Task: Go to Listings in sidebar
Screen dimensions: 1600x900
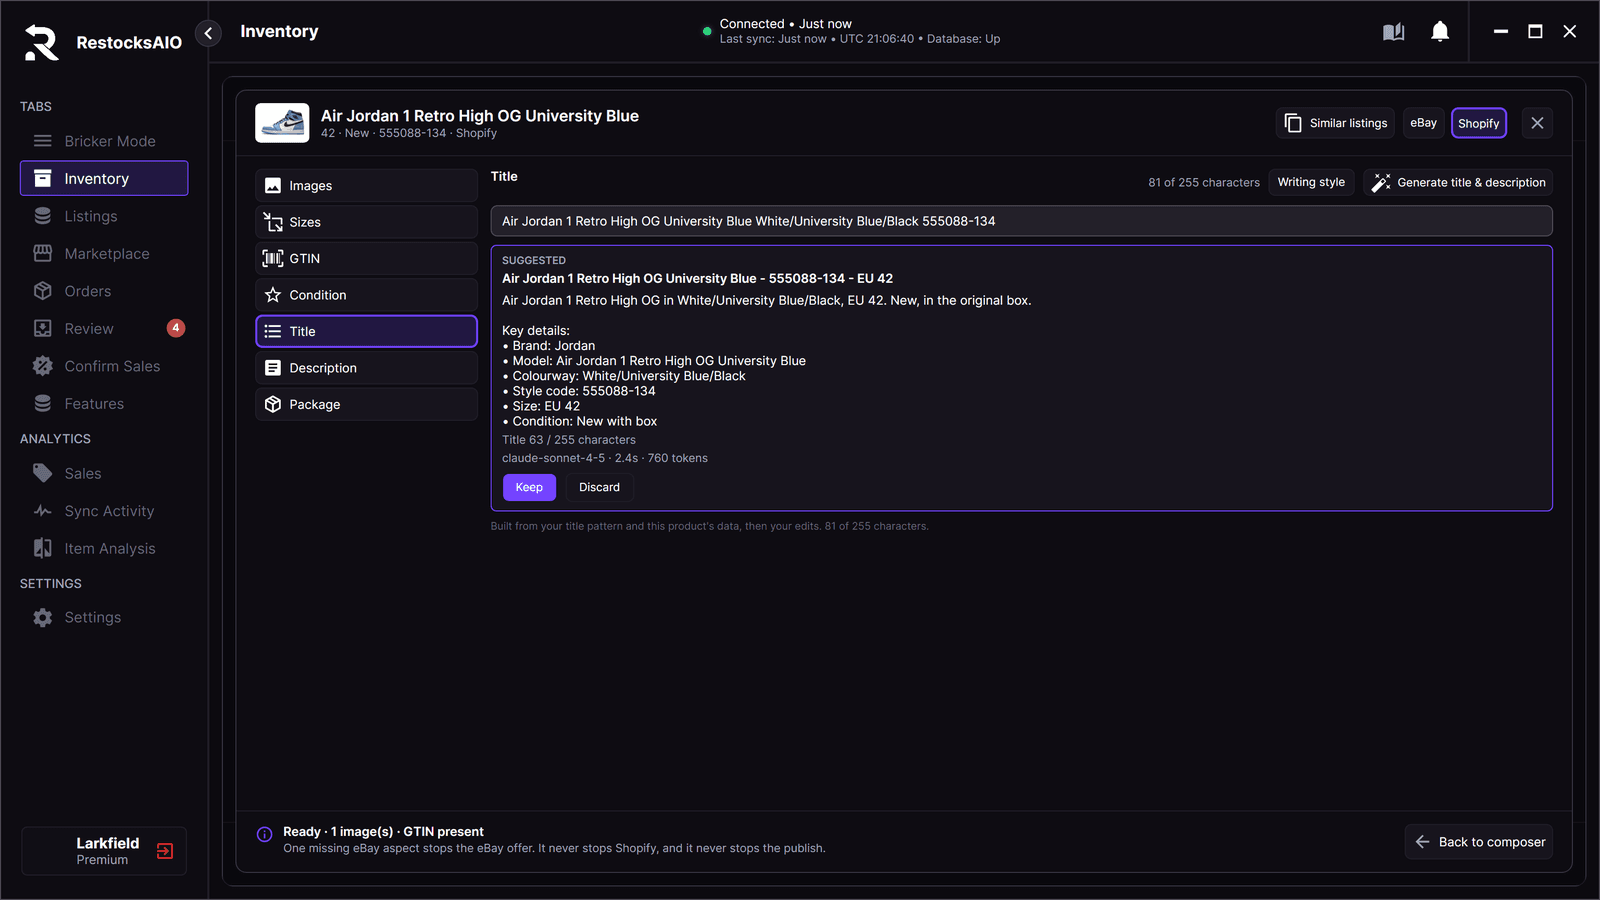Action: pyautogui.click(x=104, y=216)
